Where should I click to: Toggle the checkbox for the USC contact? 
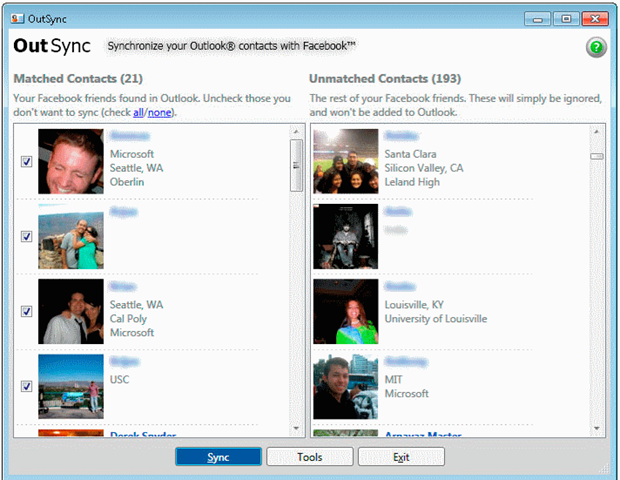tap(26, 386)
